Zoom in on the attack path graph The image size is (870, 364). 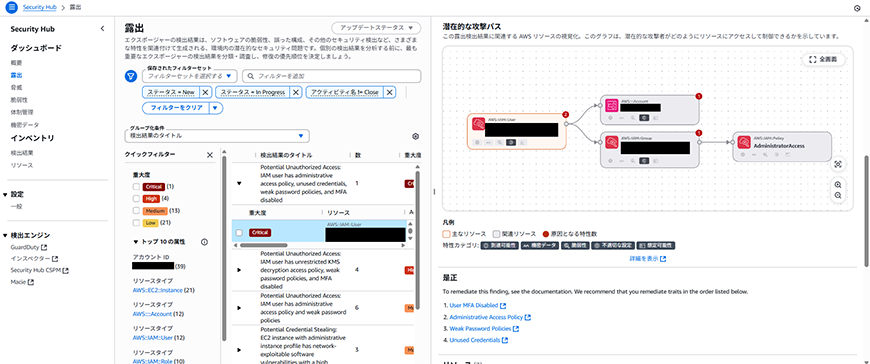(838, 185)
